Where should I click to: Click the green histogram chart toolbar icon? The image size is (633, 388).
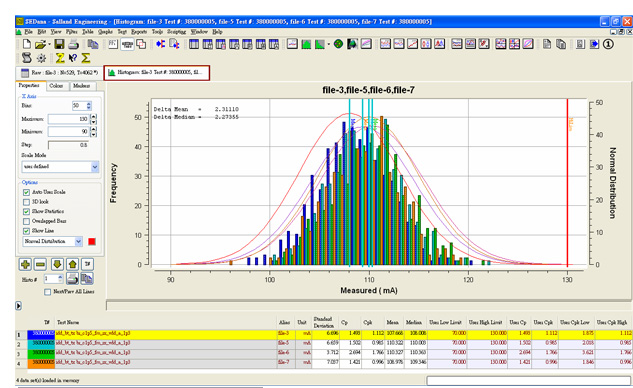pyautogui.click(x=306, y=44)
